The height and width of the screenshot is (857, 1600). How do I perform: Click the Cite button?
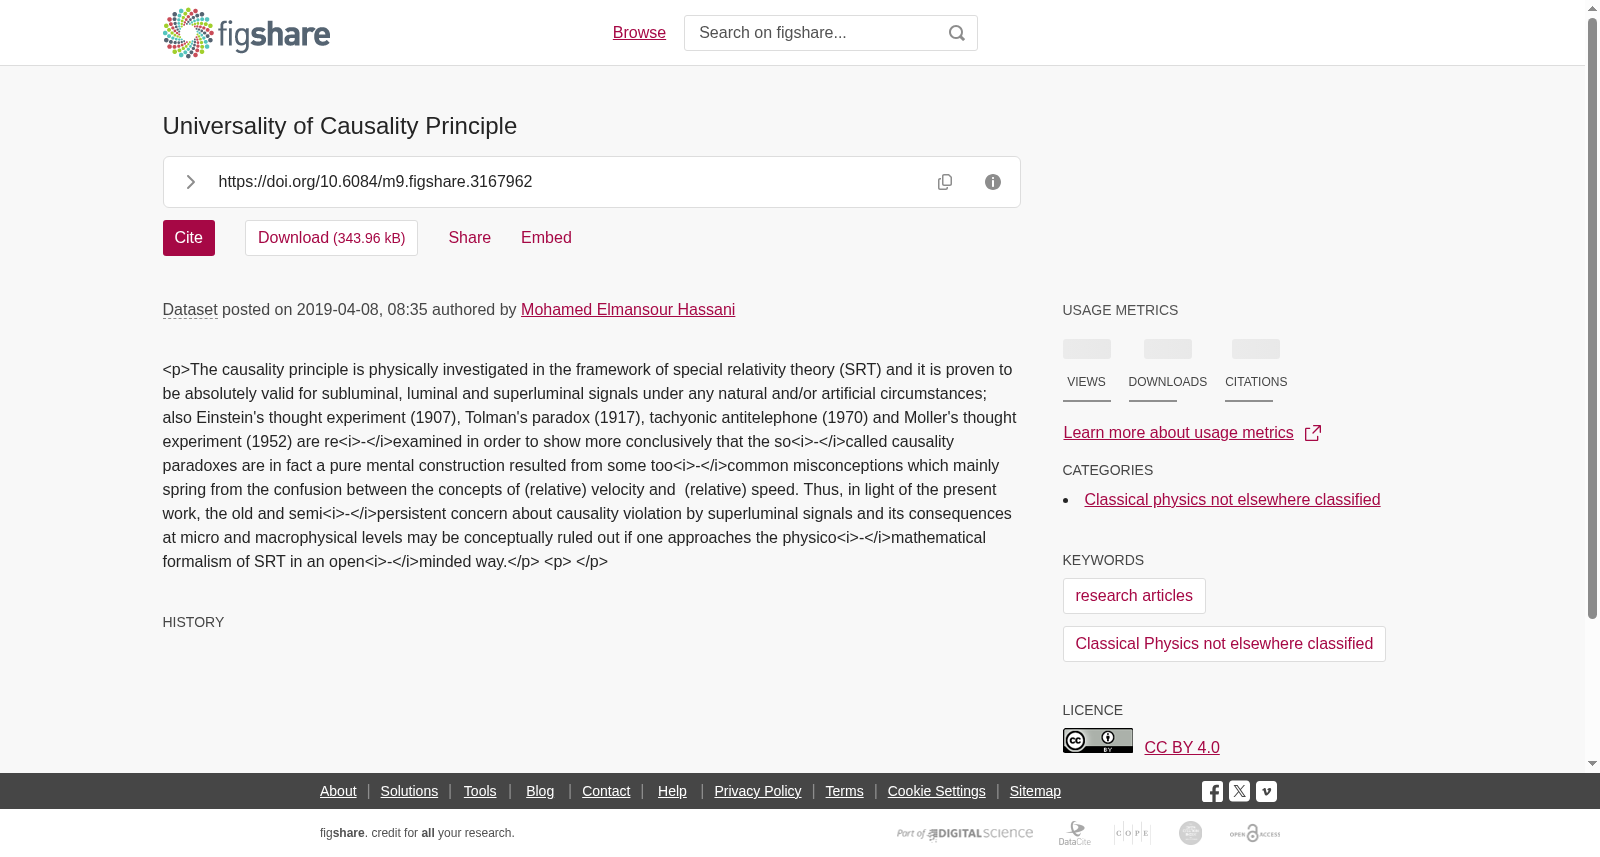tap(189, 238)
